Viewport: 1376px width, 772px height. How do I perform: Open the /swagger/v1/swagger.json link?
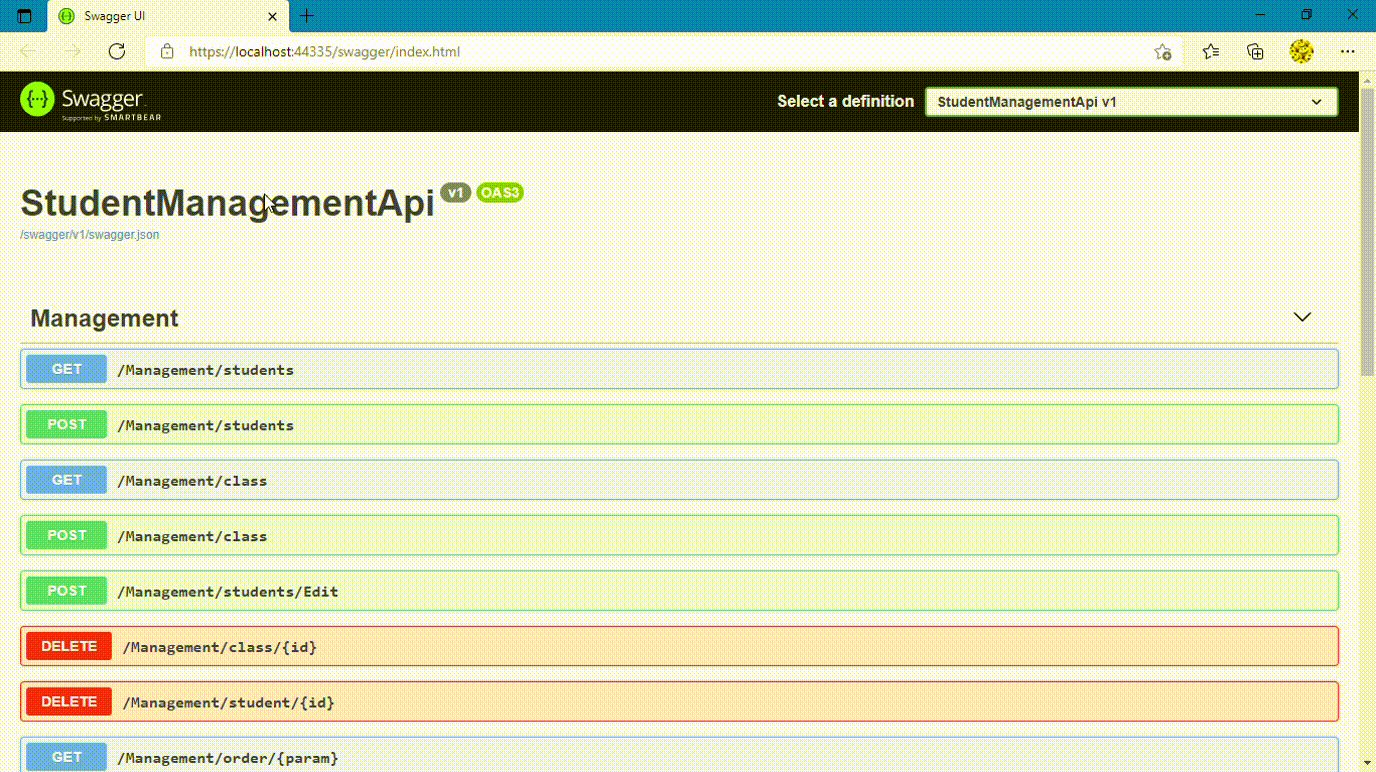click(90, 235)
